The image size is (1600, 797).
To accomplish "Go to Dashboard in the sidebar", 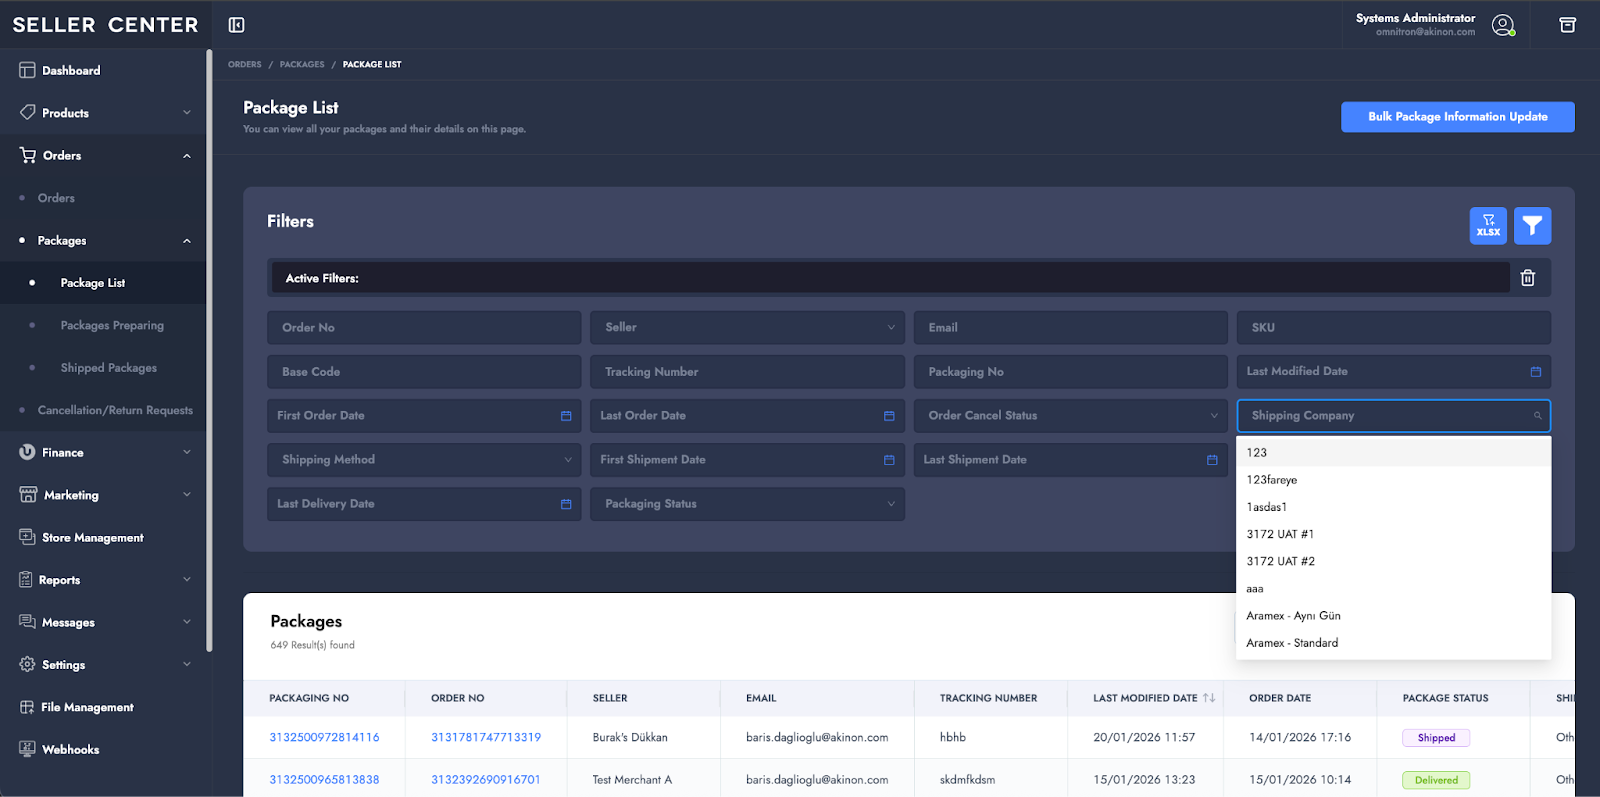I will click(x=71, y=71).
